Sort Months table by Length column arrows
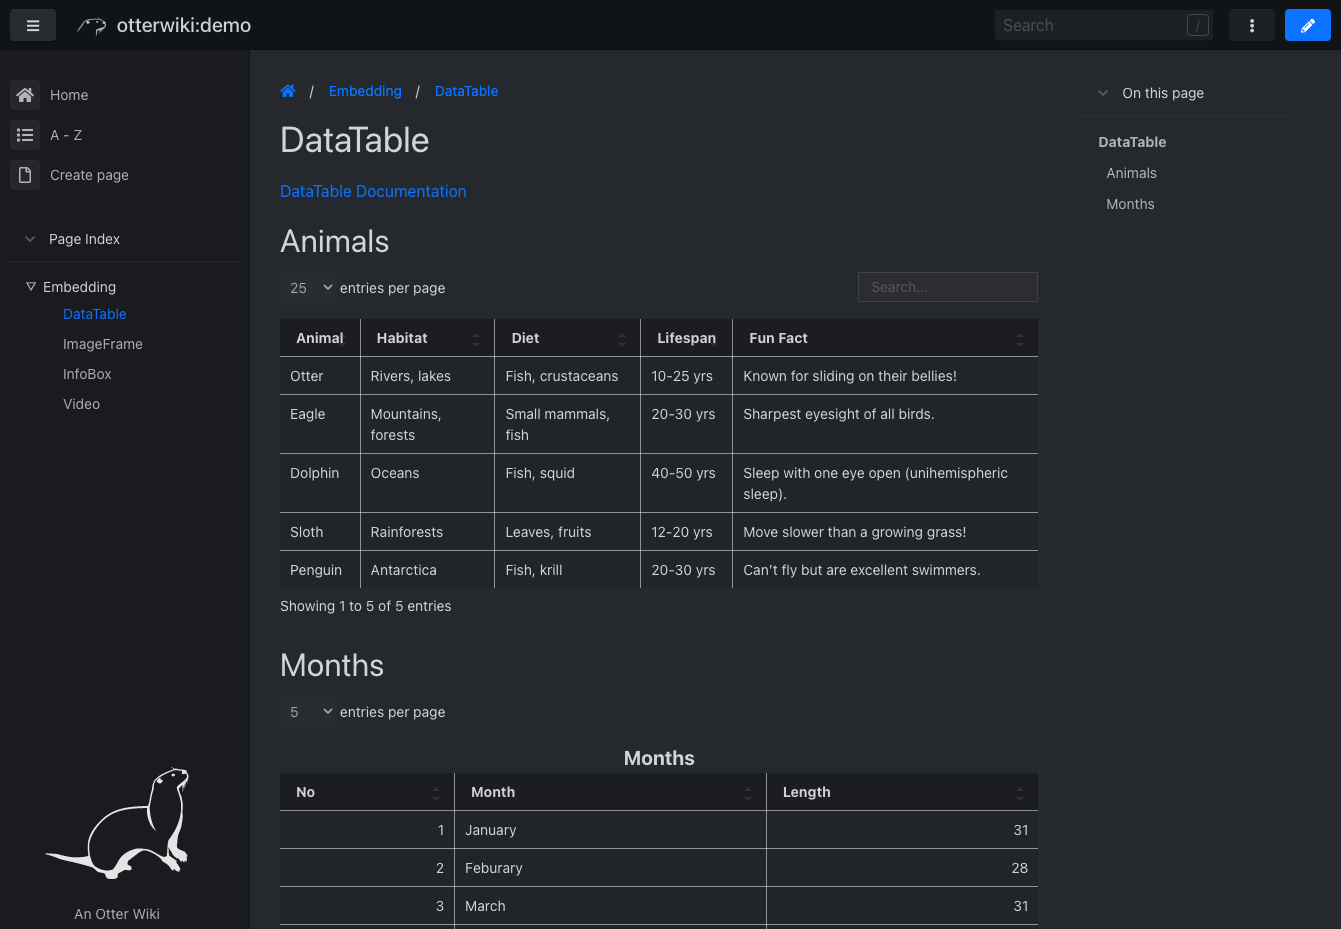Screen dimensions: 1341x929 (x=1020, y=793)
